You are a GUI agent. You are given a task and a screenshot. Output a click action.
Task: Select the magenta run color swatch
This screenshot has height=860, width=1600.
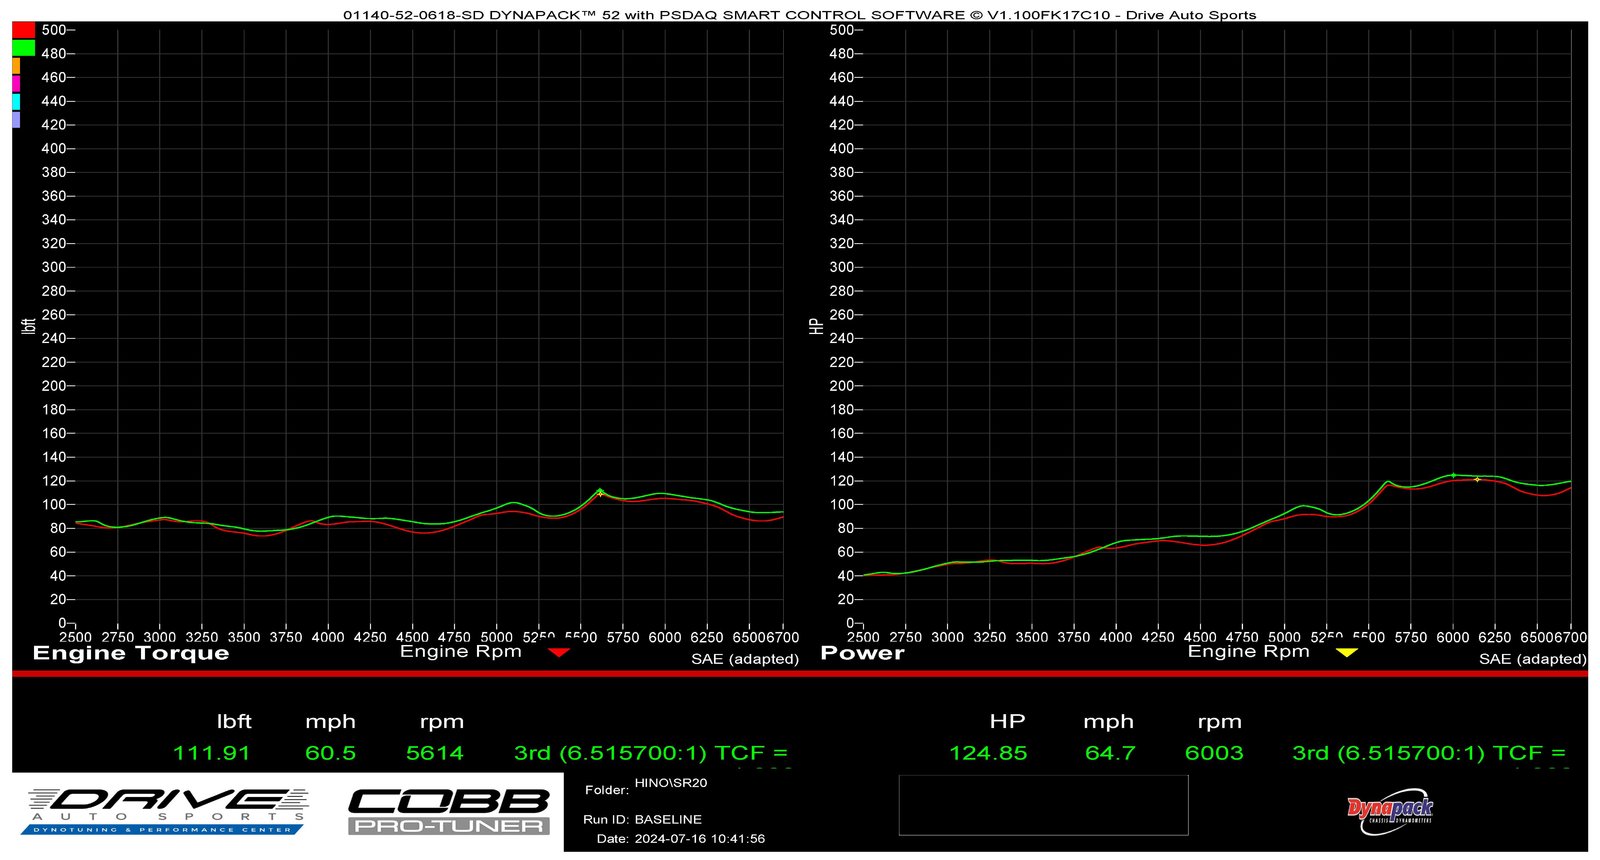(16, 84)
